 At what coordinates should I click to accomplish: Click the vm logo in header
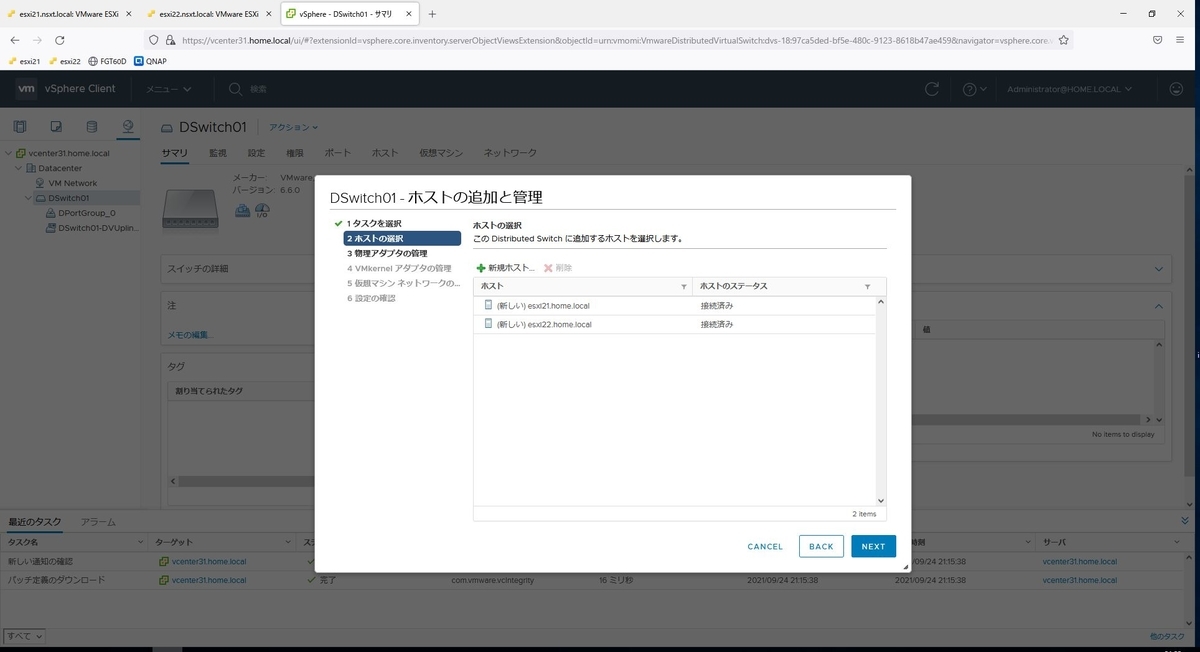click(x=27, y=89)
